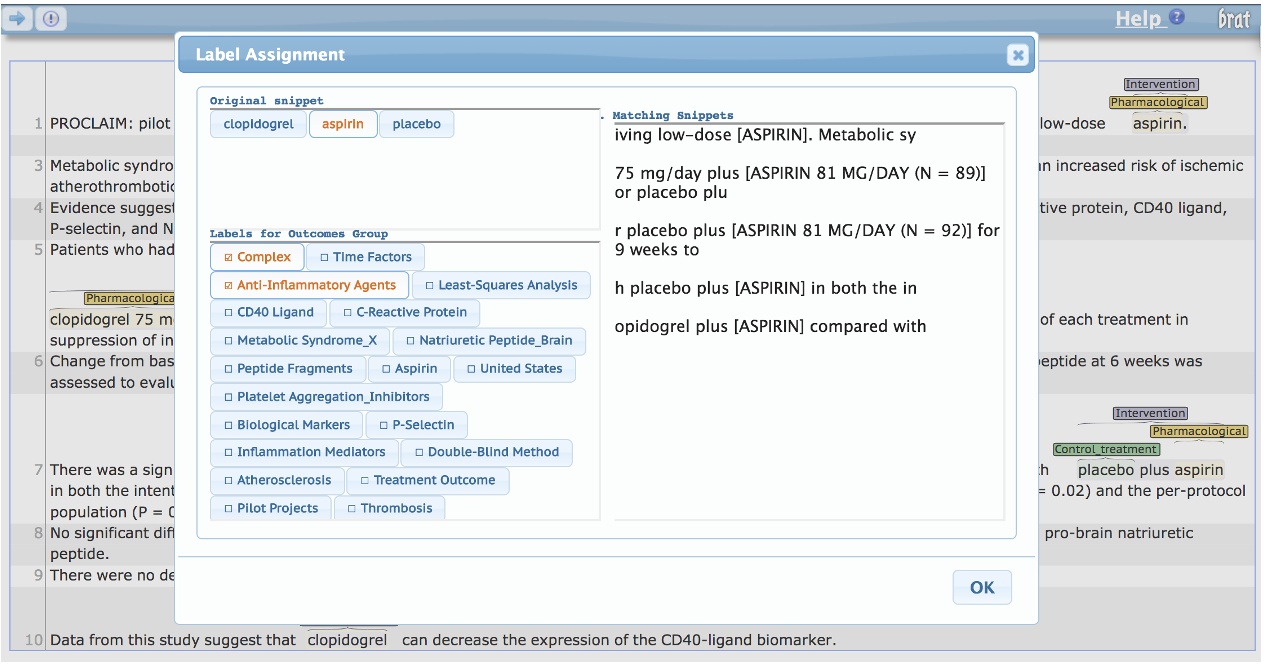The image size is (1266, 666).
Task: Close the Label Assignment dialog with X
Action: pyautogui.click(x=1017, y=55)
